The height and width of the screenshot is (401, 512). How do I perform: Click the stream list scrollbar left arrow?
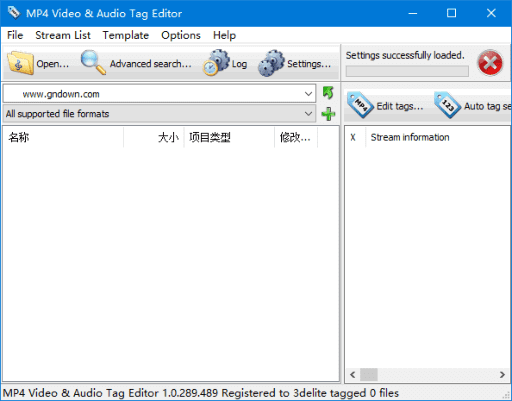tap(352, 375)
